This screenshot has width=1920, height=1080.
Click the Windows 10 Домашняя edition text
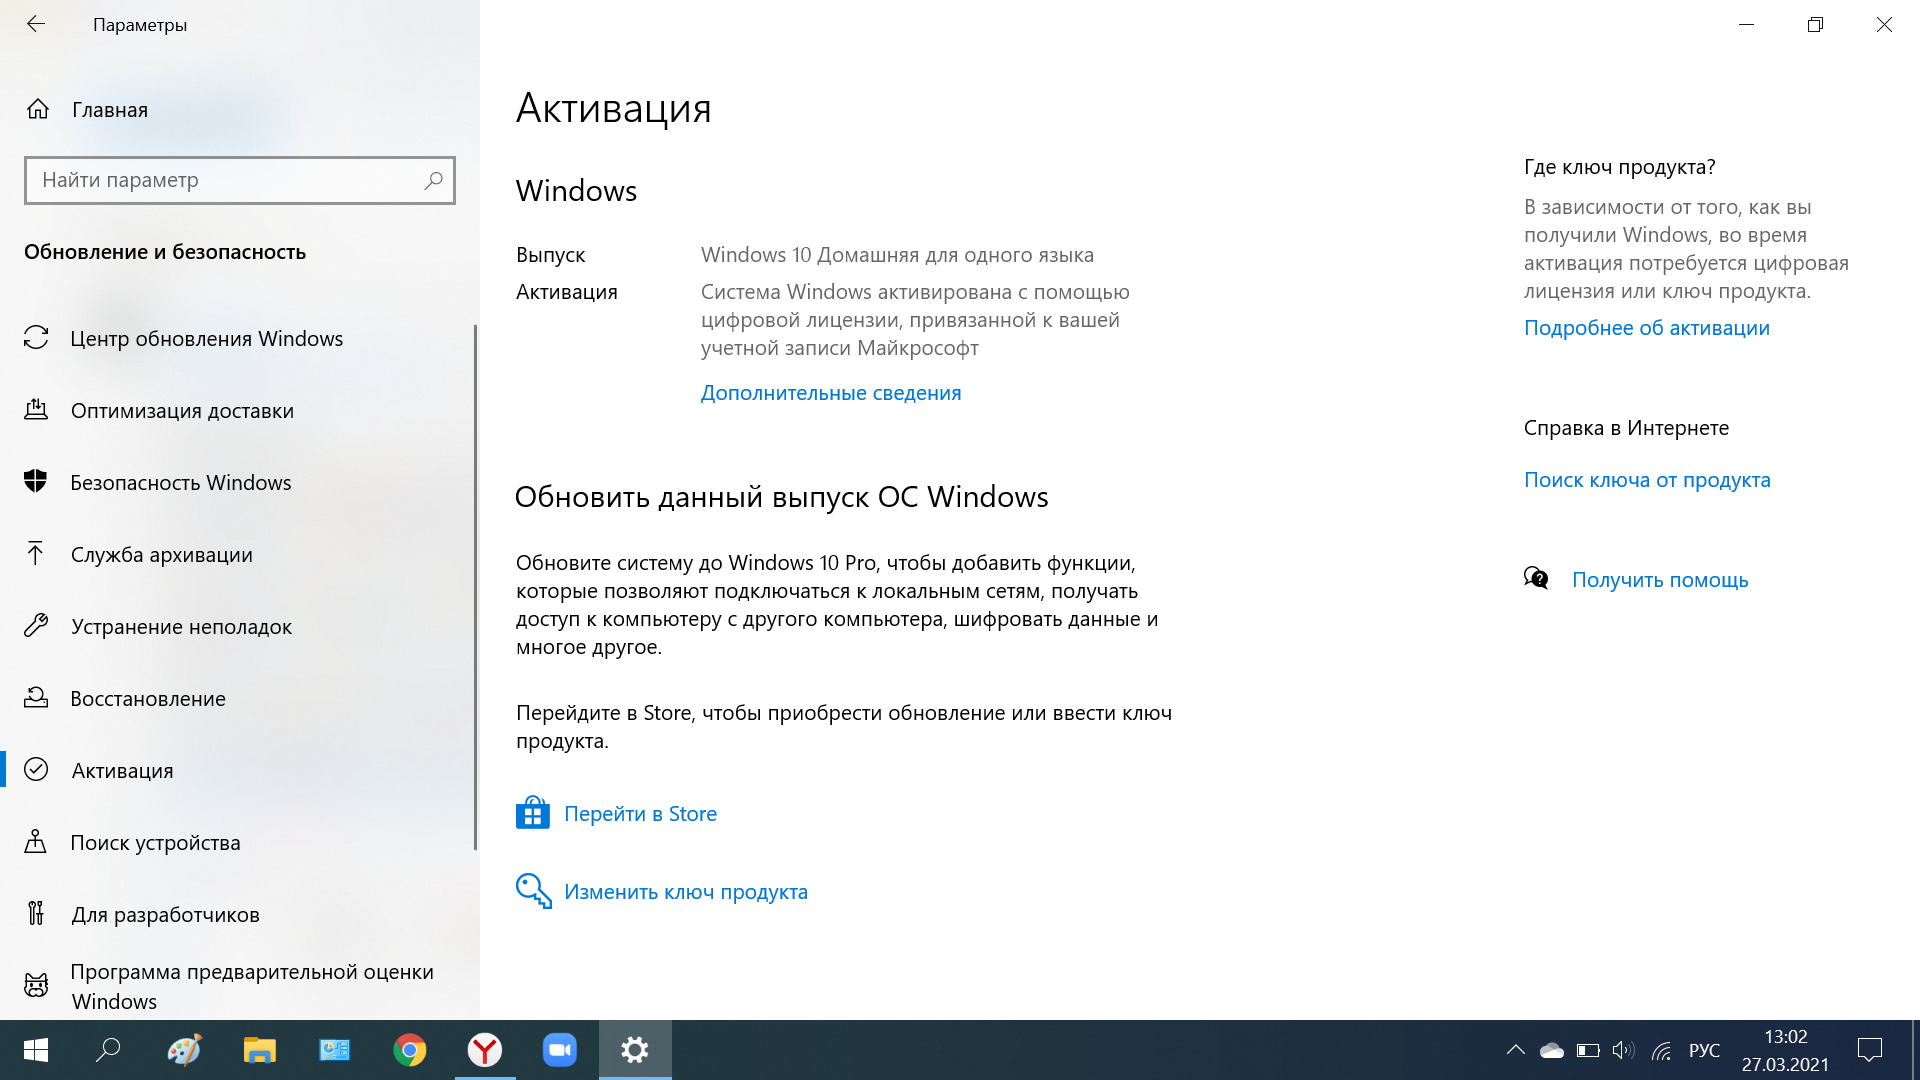[x=897, y=255]
